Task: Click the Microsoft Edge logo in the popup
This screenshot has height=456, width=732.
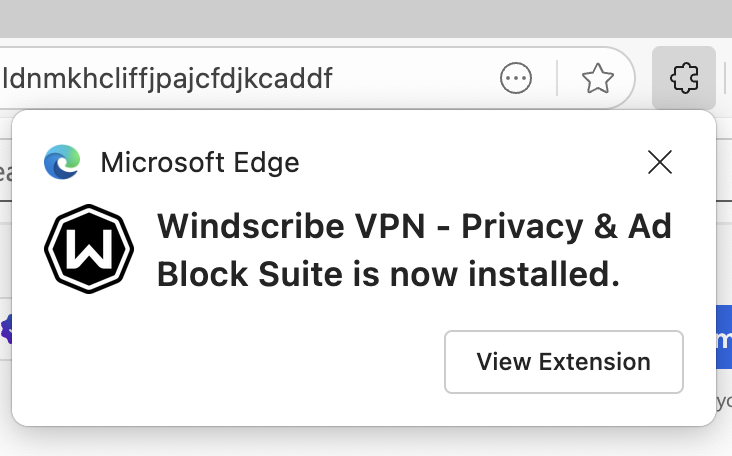Action: 62,162
